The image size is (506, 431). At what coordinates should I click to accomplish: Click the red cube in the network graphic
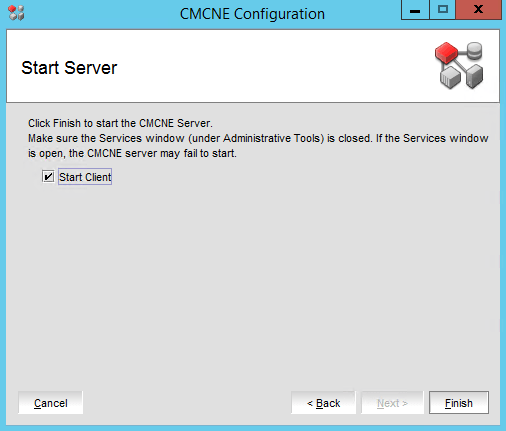(446, 52)
